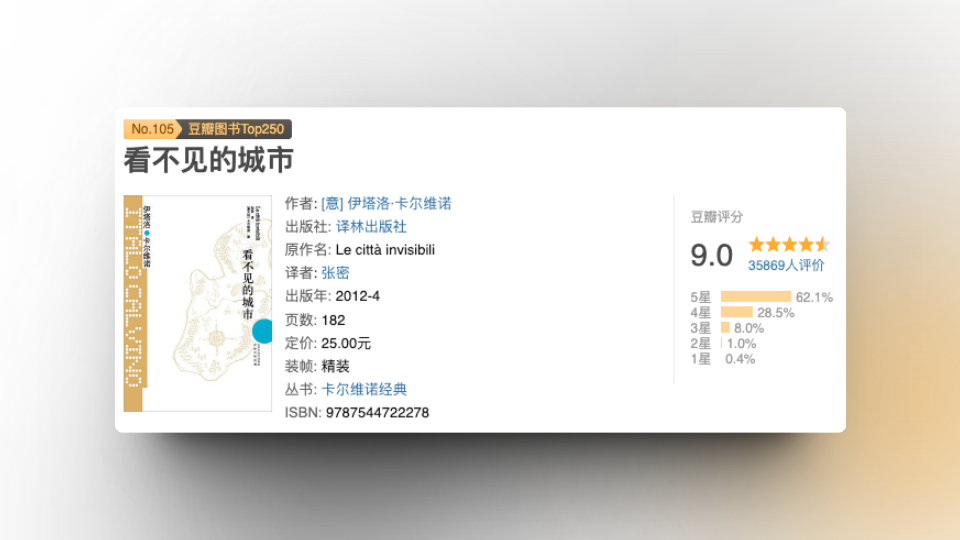Viewport: 960px width, 540px height.
Task: Open the book cover thumbnail
Action: click(198, 303)
